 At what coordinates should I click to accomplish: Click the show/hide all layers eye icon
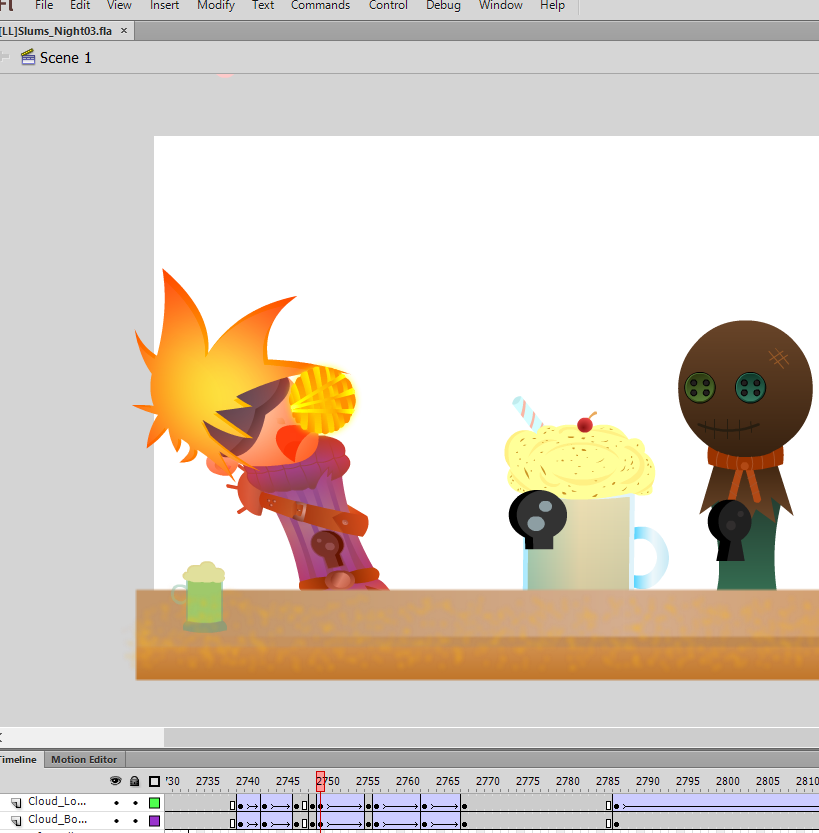tap(116, 781)
